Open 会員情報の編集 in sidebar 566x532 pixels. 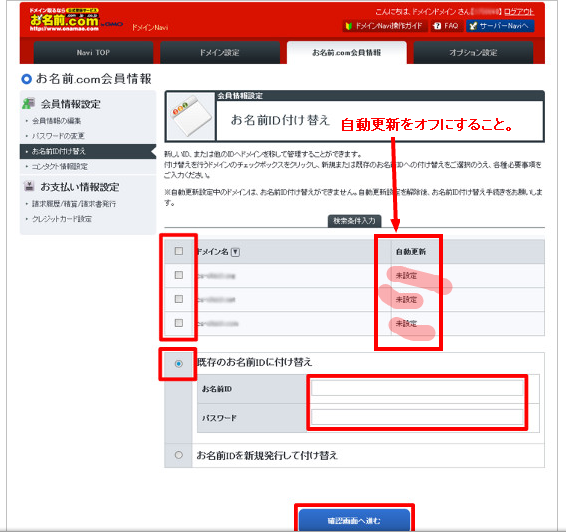pyautogui.click(x=56, y=121)
